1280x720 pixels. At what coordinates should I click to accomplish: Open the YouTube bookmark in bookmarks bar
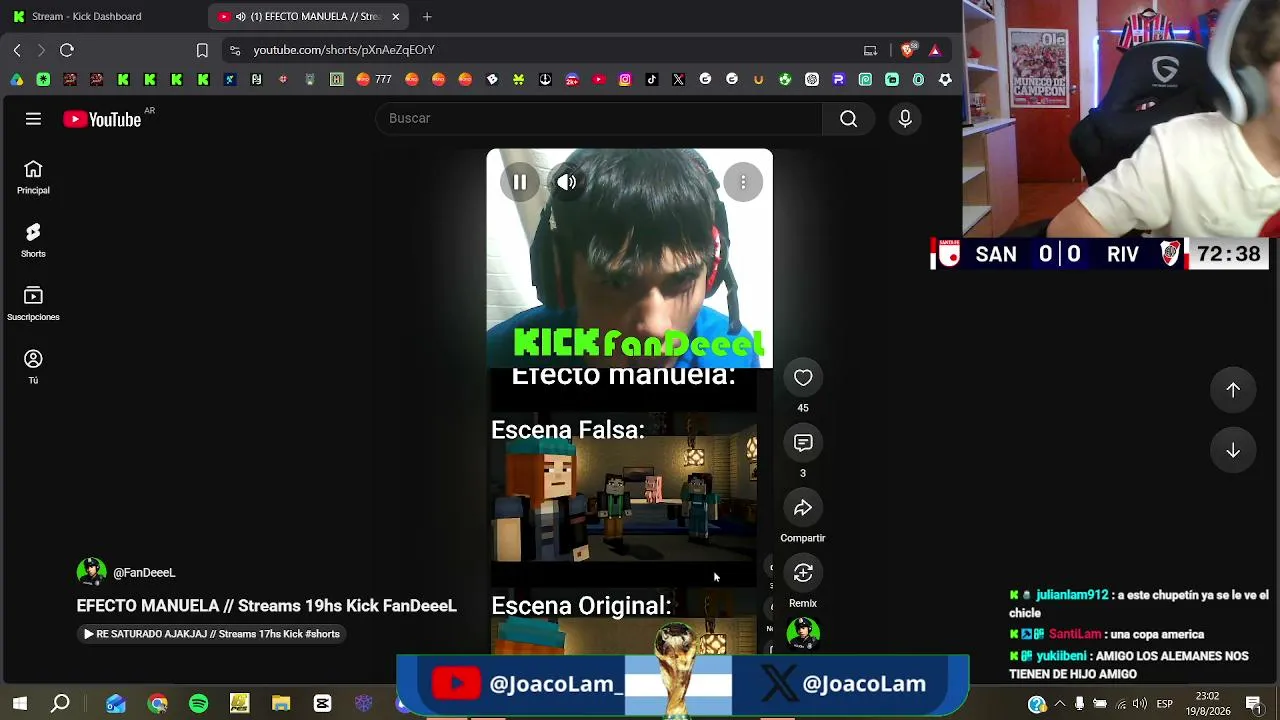[x=598, y=79]
